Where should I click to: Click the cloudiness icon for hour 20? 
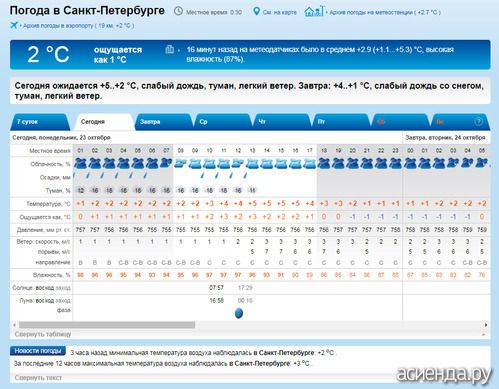pyautogui.click(x=353, y=163)
